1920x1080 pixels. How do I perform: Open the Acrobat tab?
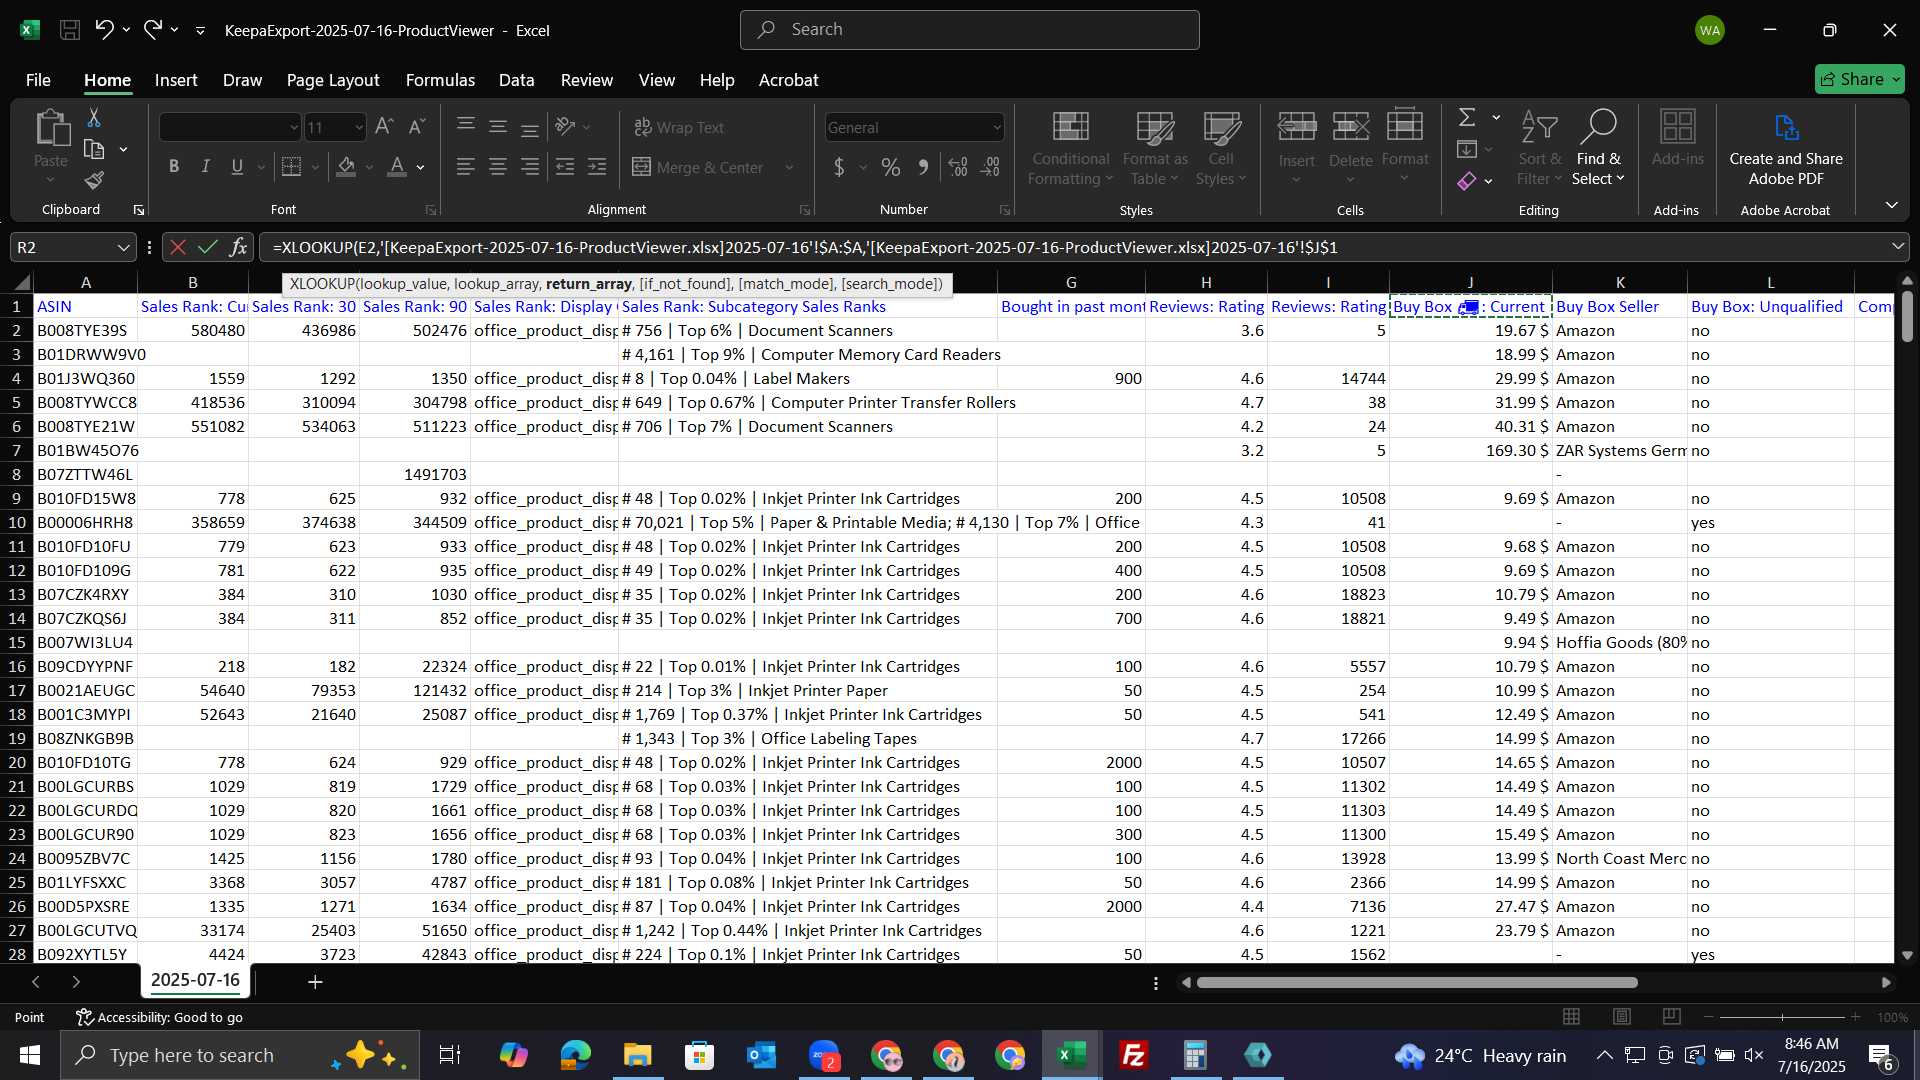point(788,80)
